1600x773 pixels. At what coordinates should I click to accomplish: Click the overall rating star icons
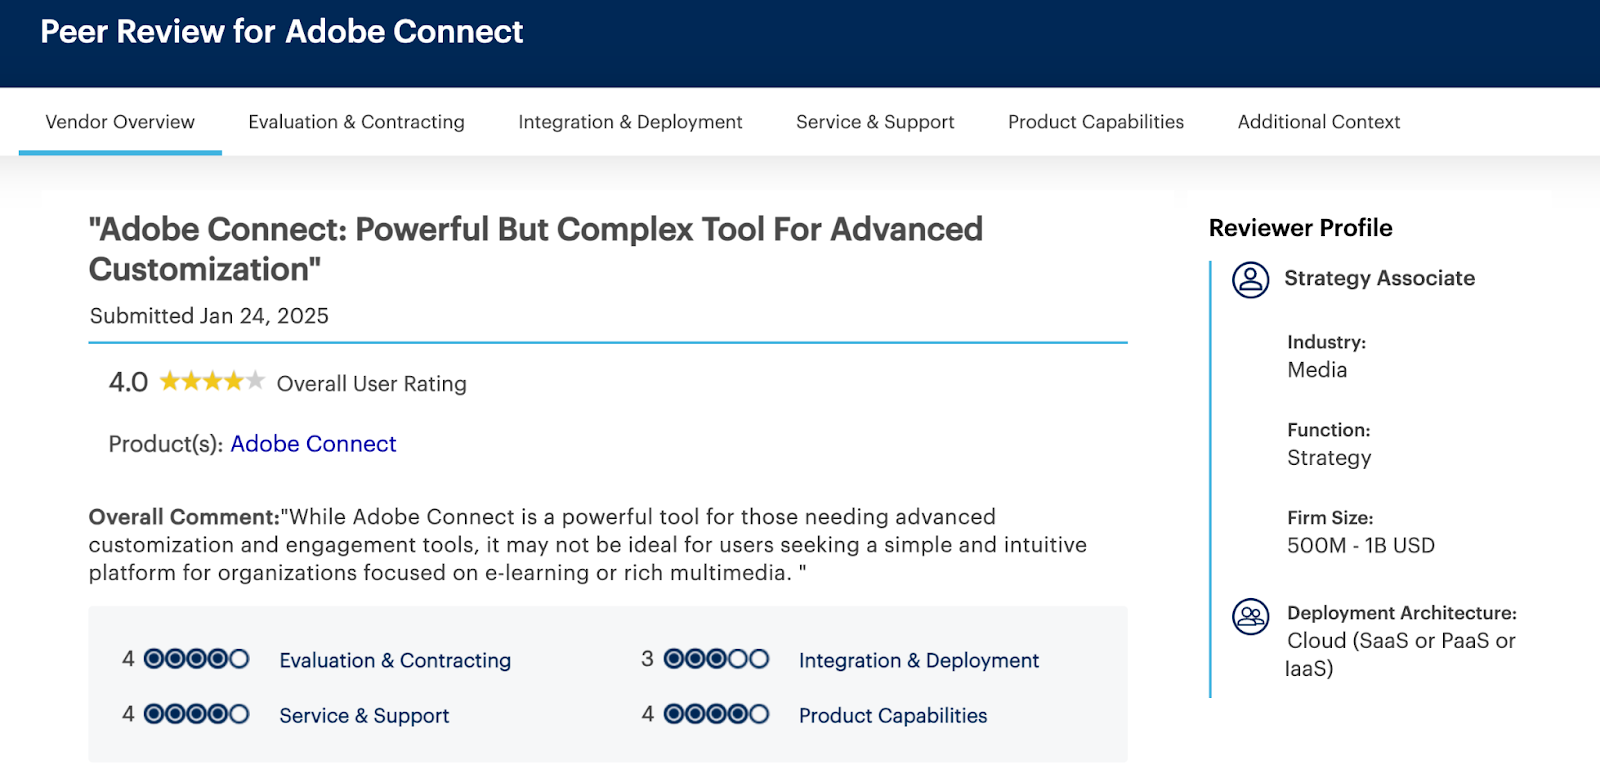(212, 381)
